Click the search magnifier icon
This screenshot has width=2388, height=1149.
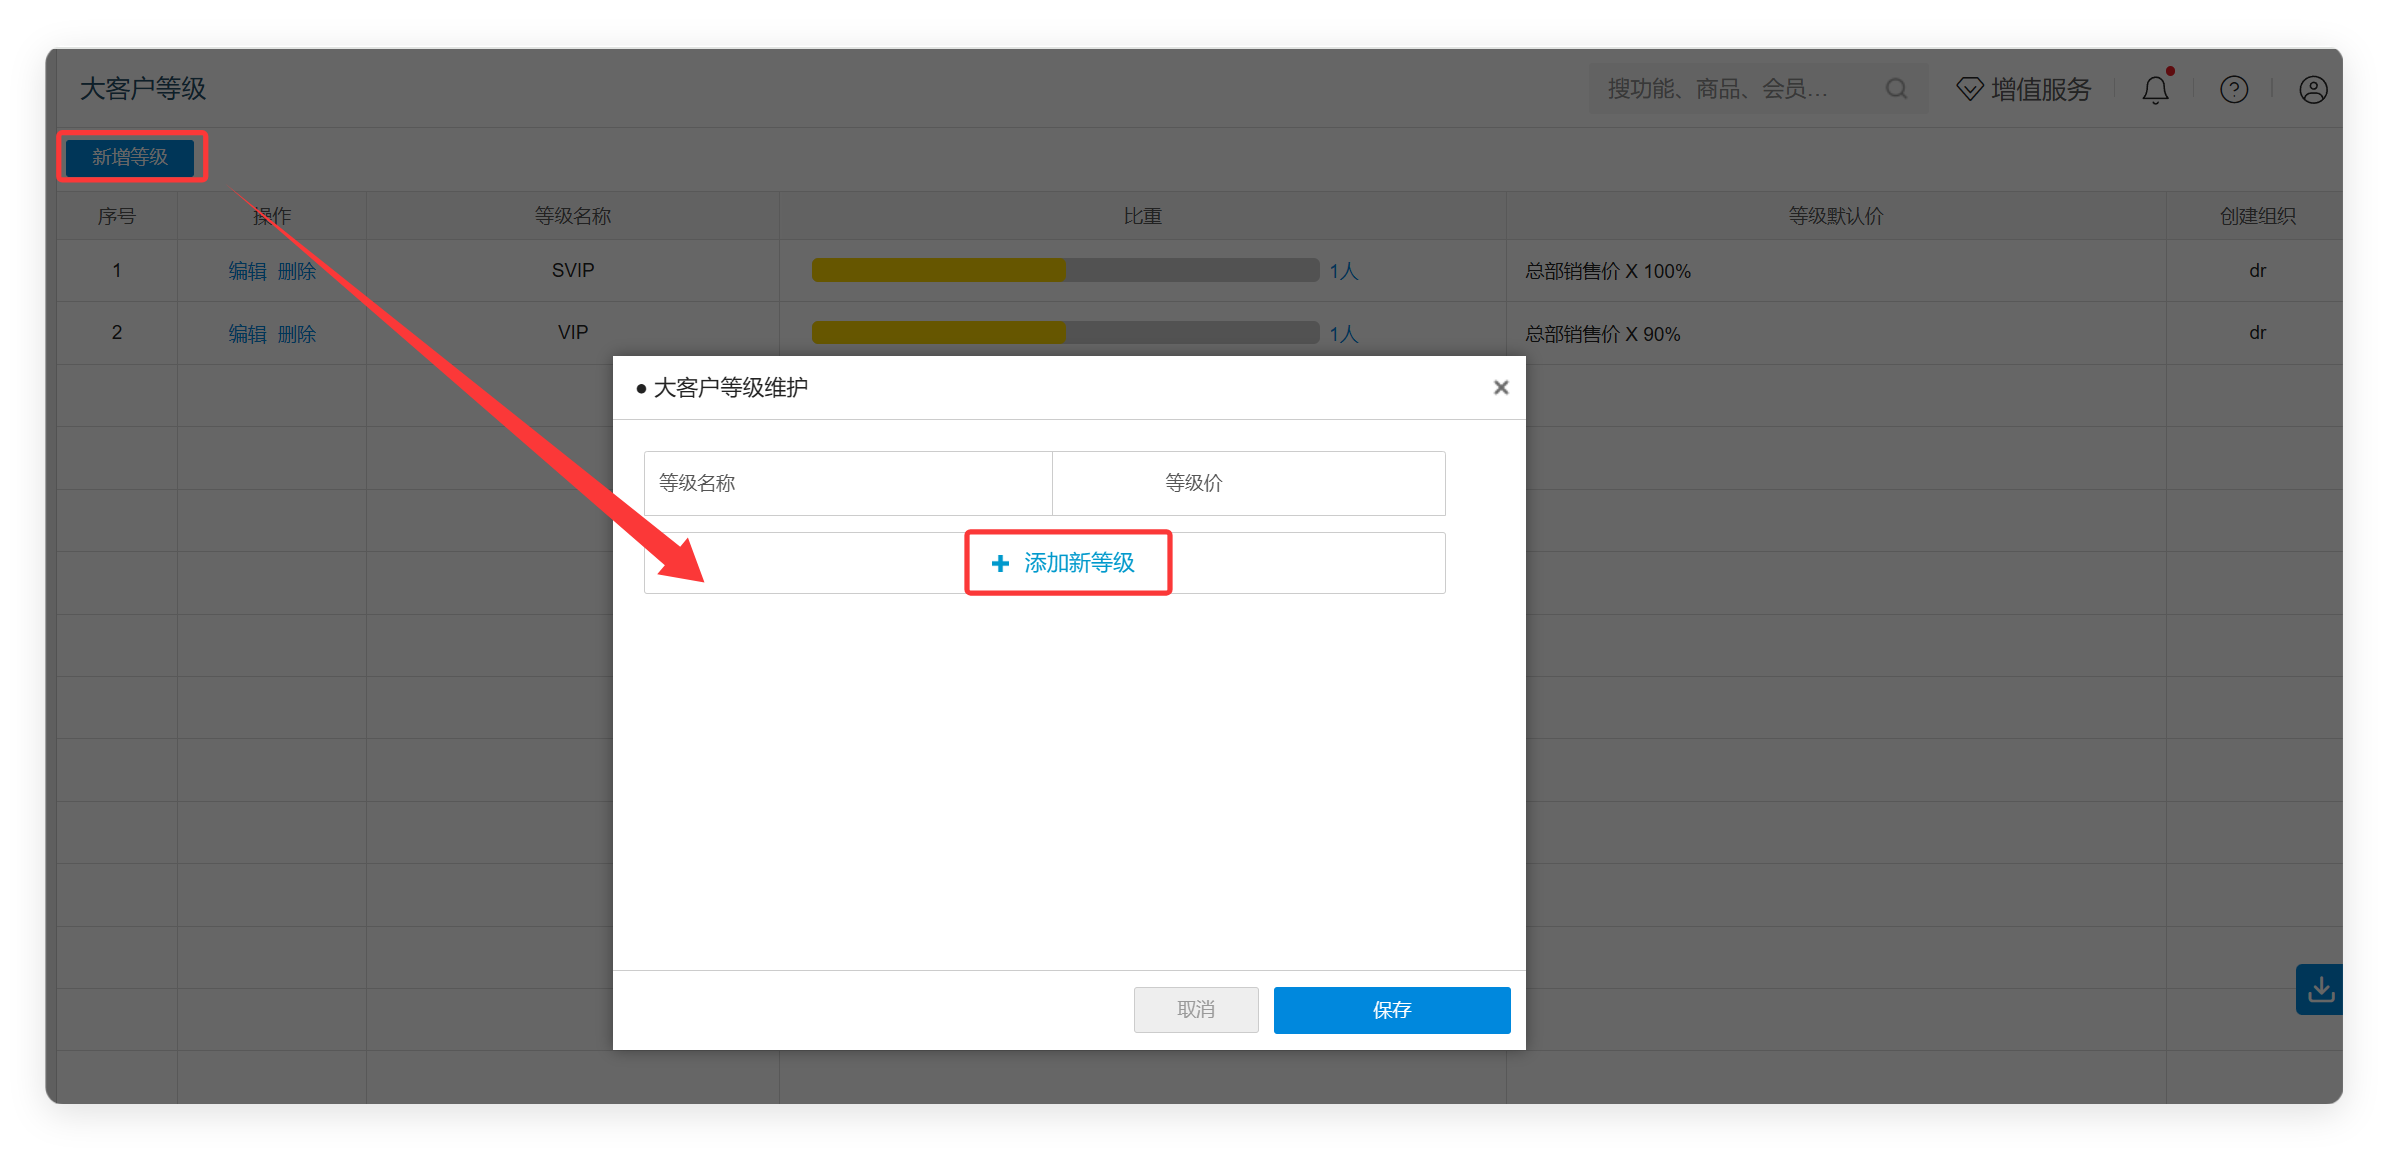(x=1896, y=89)
